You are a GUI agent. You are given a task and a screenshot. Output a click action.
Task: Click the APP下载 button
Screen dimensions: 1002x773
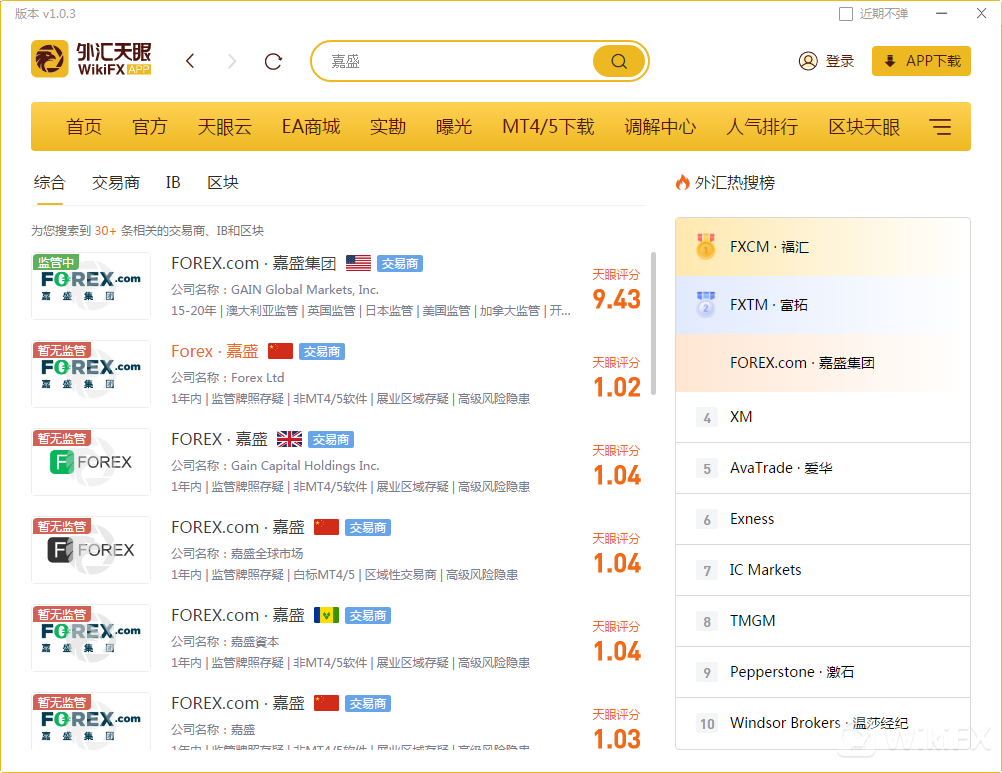921,61
